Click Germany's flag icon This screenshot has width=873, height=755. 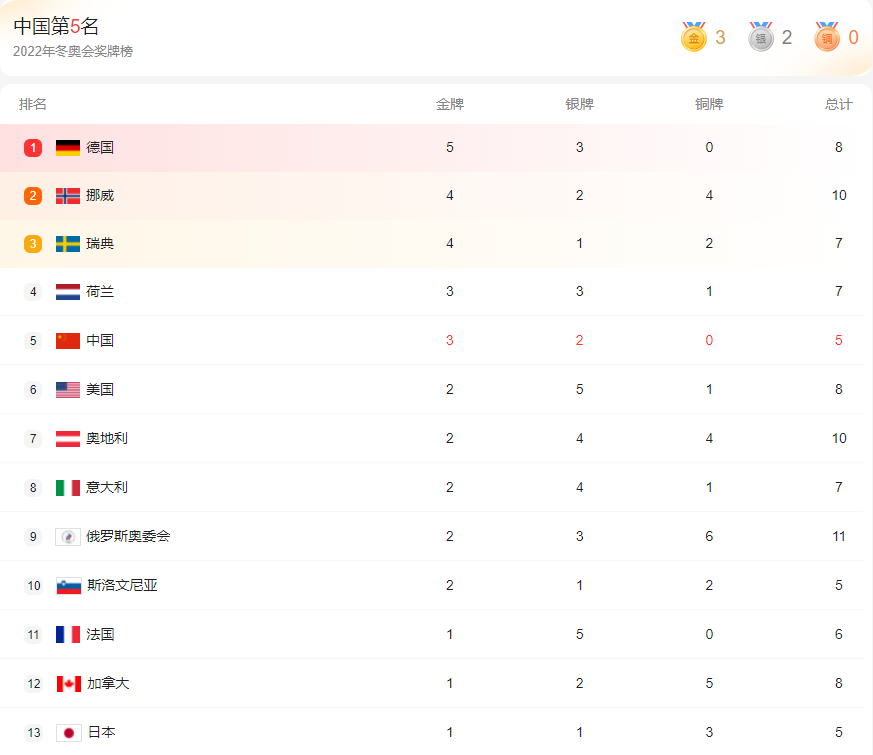(68, 148)
